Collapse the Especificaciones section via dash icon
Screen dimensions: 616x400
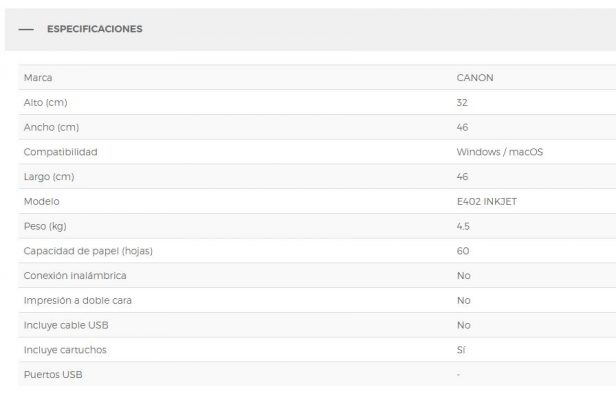coord(26,29)
